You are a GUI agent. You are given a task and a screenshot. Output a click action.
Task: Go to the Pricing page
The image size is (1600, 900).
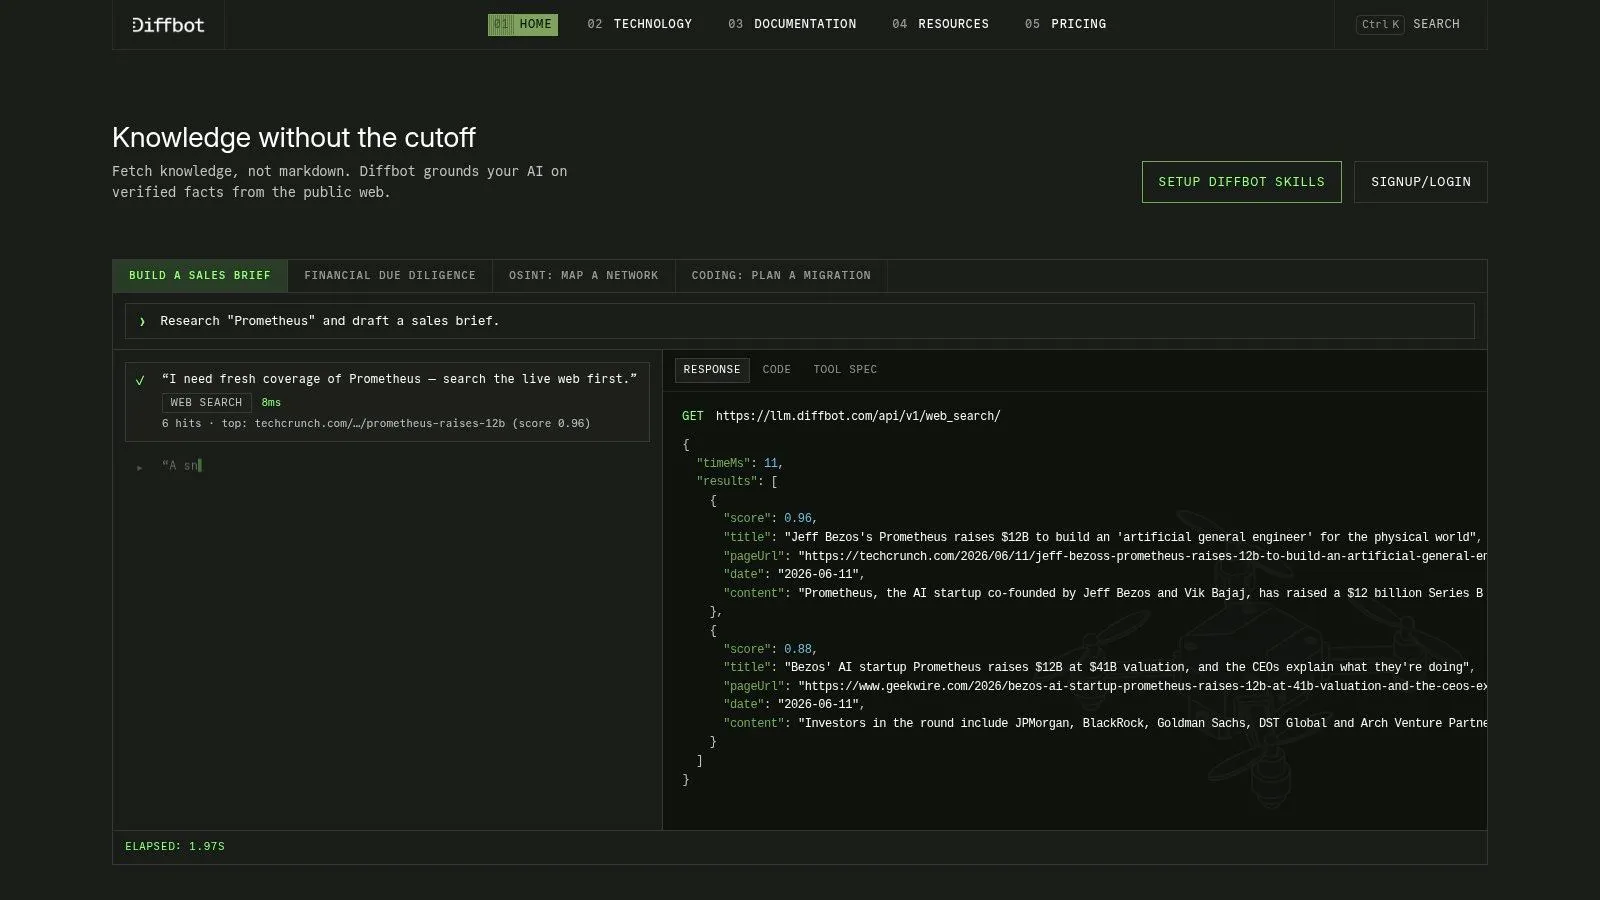(x=1066, y=24)
